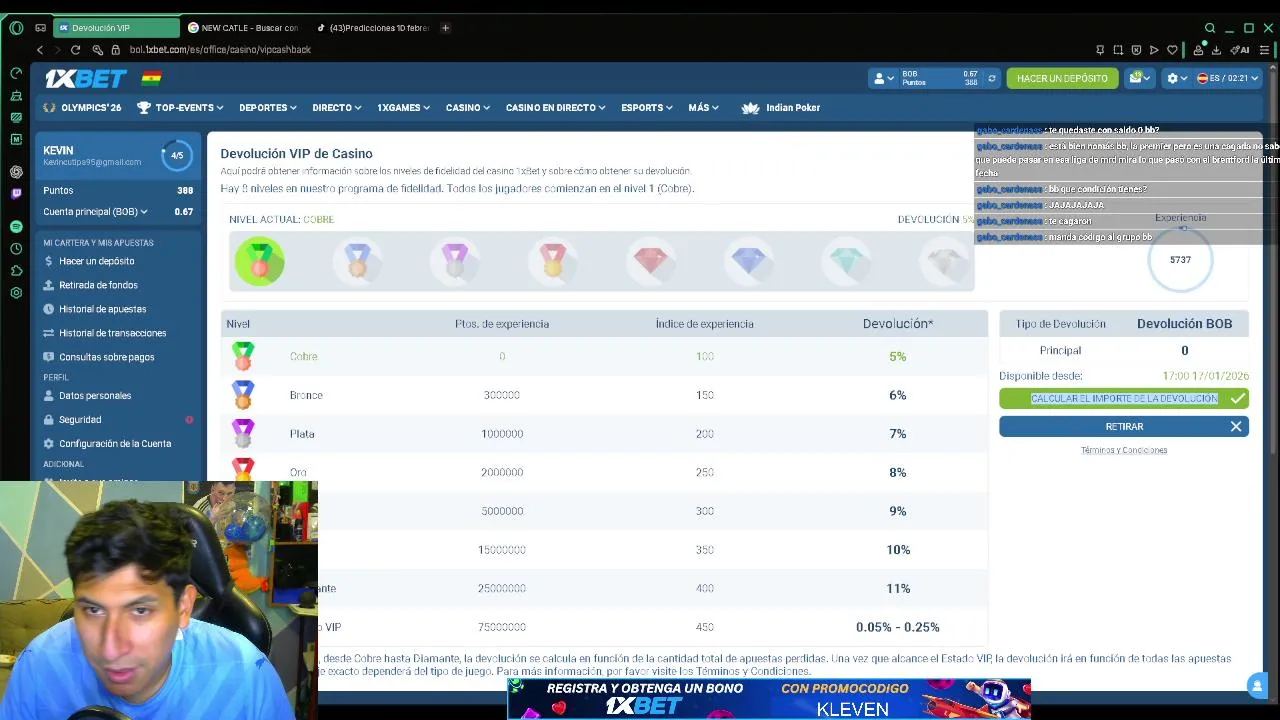The width and height of the screenshot is (1280, 720).
Task: Click the 4/5 profile progress circle
Action: 177,155
